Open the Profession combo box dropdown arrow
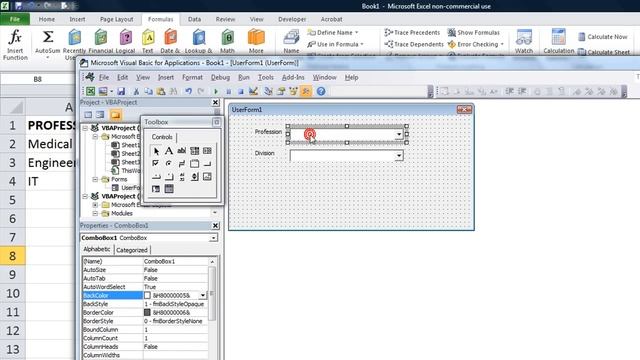 point(399,134)
